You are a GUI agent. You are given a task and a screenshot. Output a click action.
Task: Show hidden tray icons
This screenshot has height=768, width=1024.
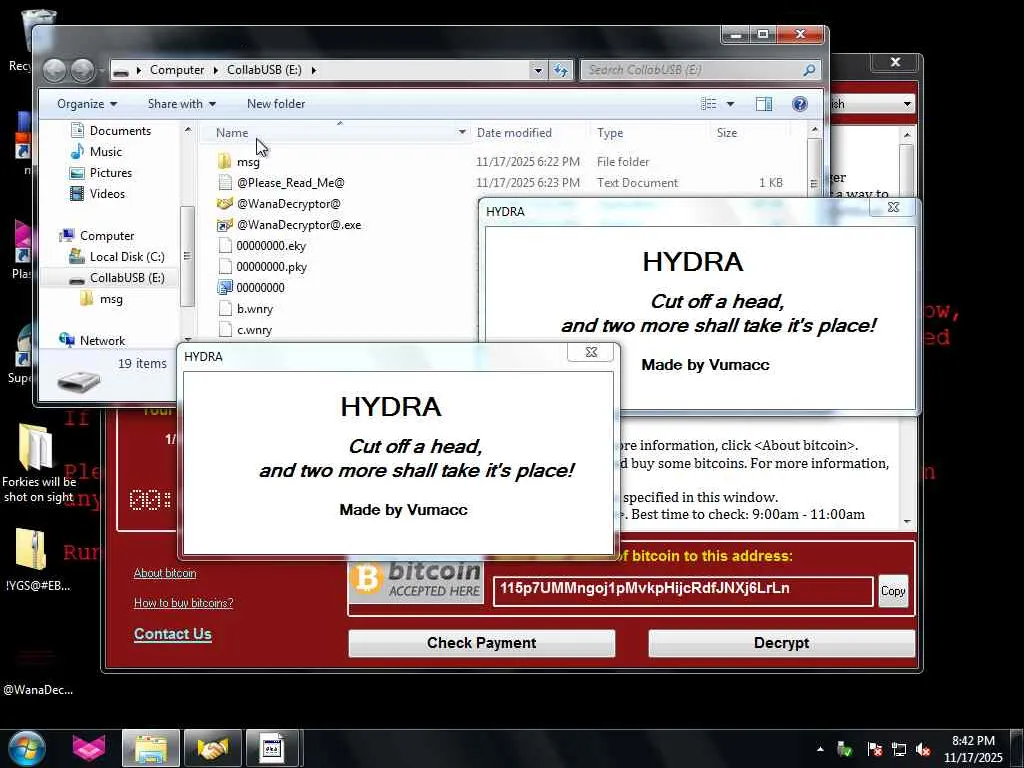[x=820, y=749]
